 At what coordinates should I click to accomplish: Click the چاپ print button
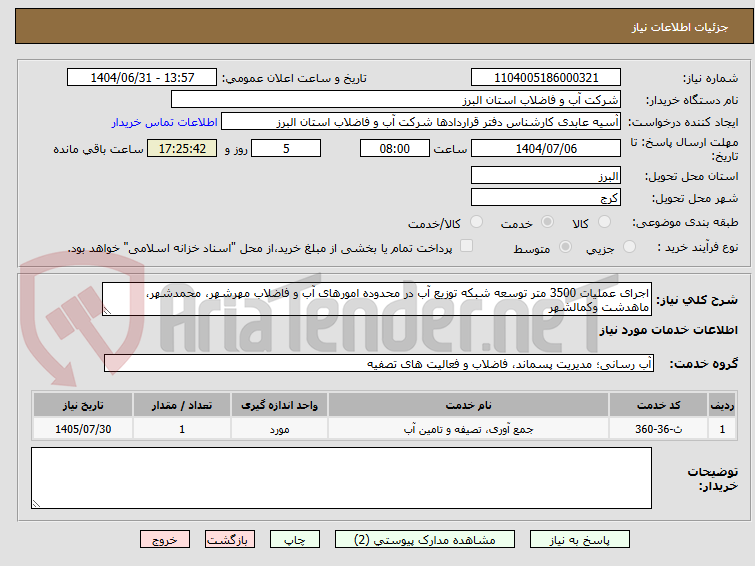pos(295,540)
